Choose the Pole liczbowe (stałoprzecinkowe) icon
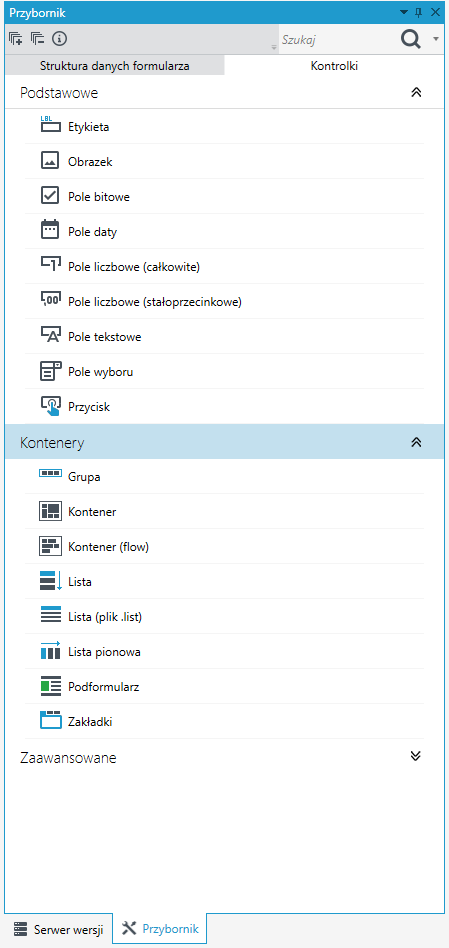449x948 pixels. click(x=51, y=299)
